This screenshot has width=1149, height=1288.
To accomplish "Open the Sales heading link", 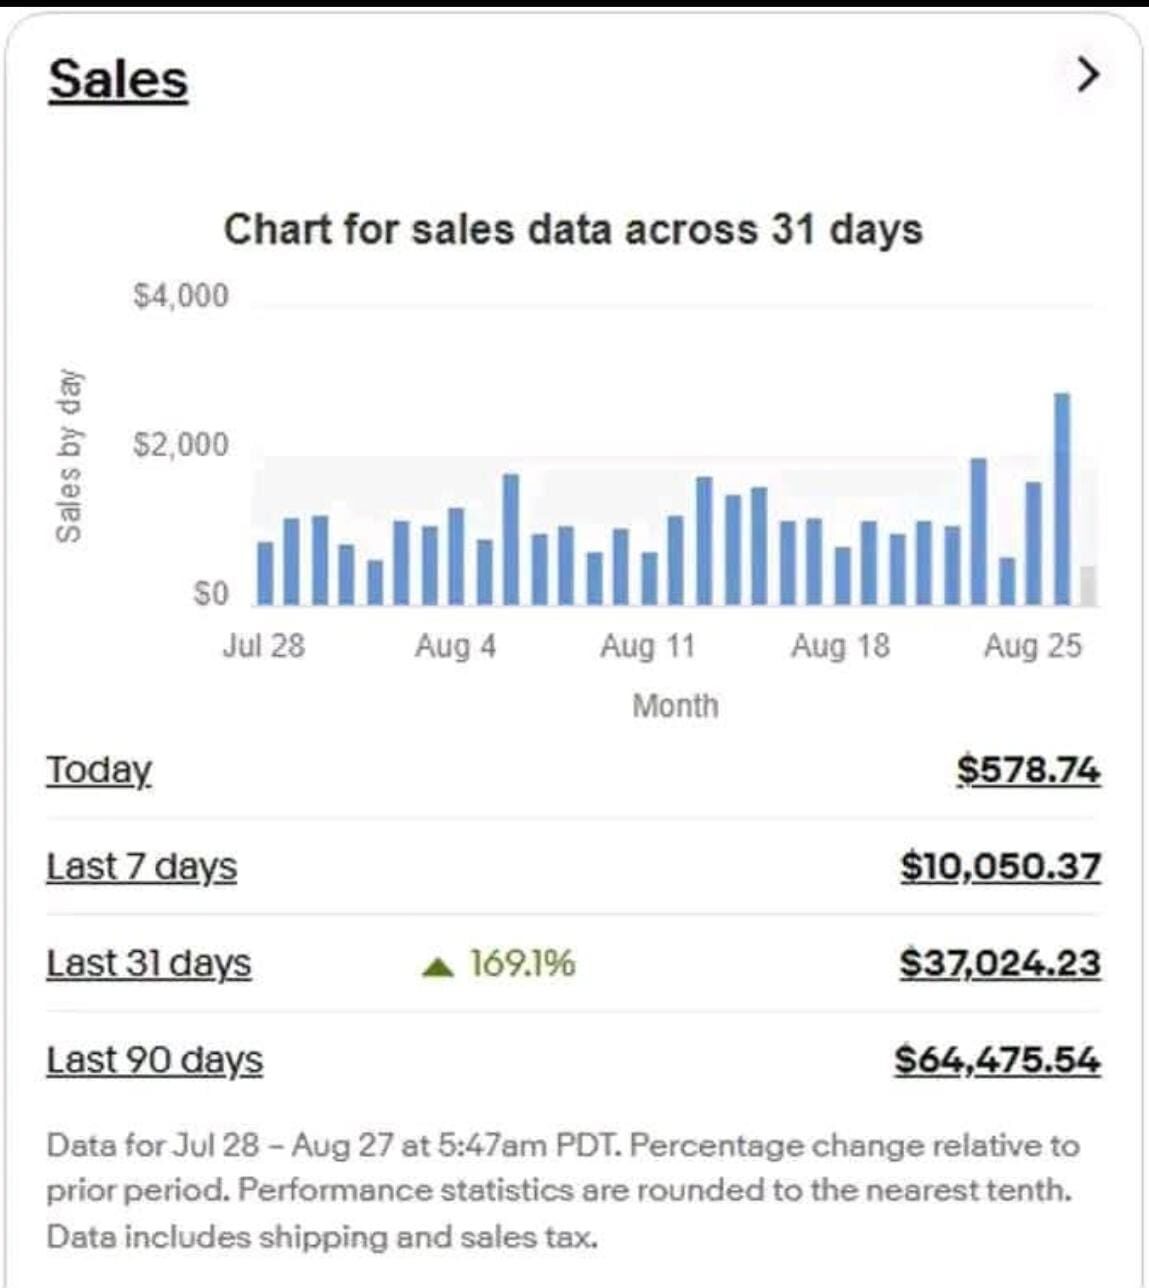I will pos(118,80).
